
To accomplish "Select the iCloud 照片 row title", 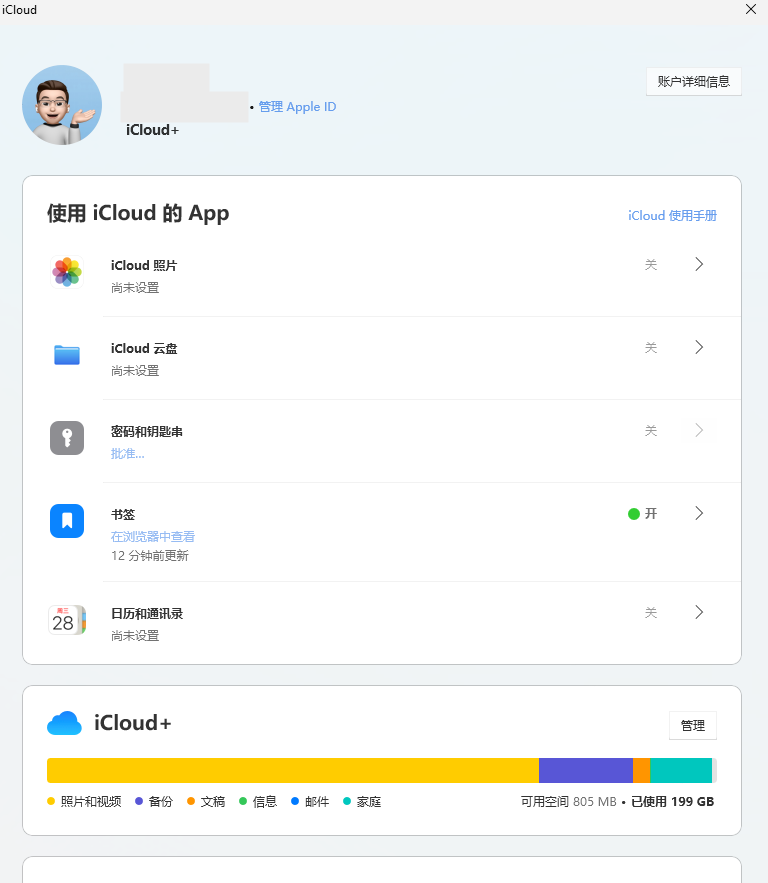I will 144,266.
